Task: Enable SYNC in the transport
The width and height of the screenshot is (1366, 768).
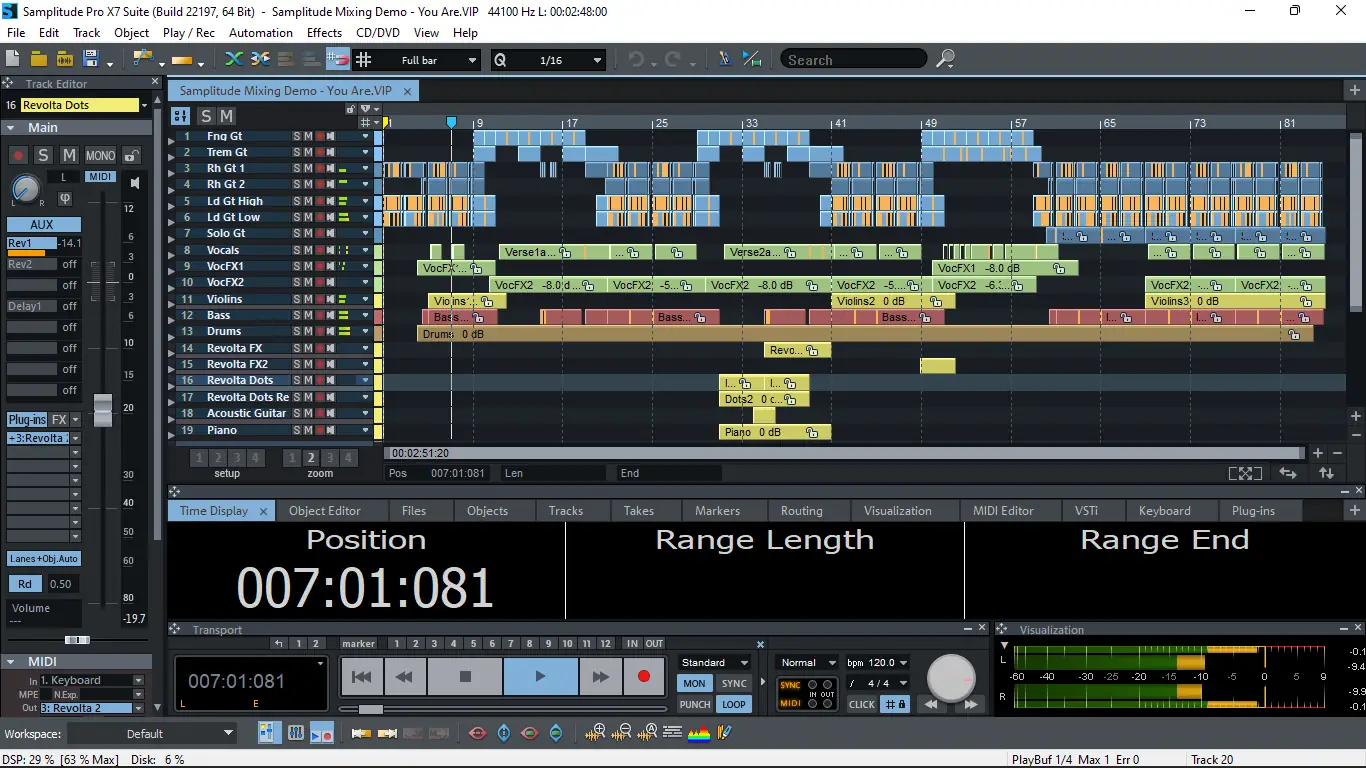Action: click(734, 684)
